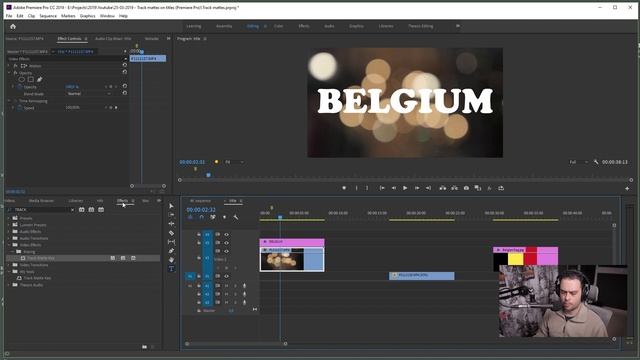The width and height of the screenshot is (640, 360).
Task: Switch to Media Browser tab
Action: coord(41,201)
